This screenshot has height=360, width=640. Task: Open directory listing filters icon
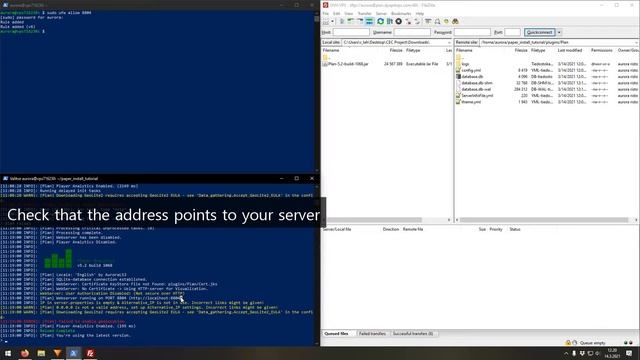(x=428, y=21)
